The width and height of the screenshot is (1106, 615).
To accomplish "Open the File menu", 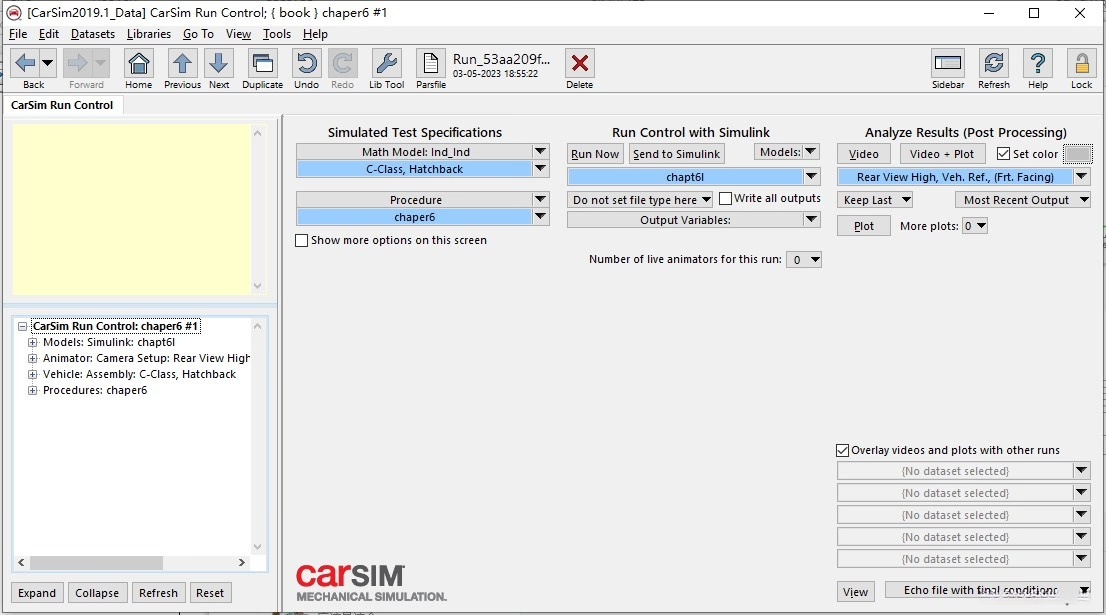I will [18, 34].
